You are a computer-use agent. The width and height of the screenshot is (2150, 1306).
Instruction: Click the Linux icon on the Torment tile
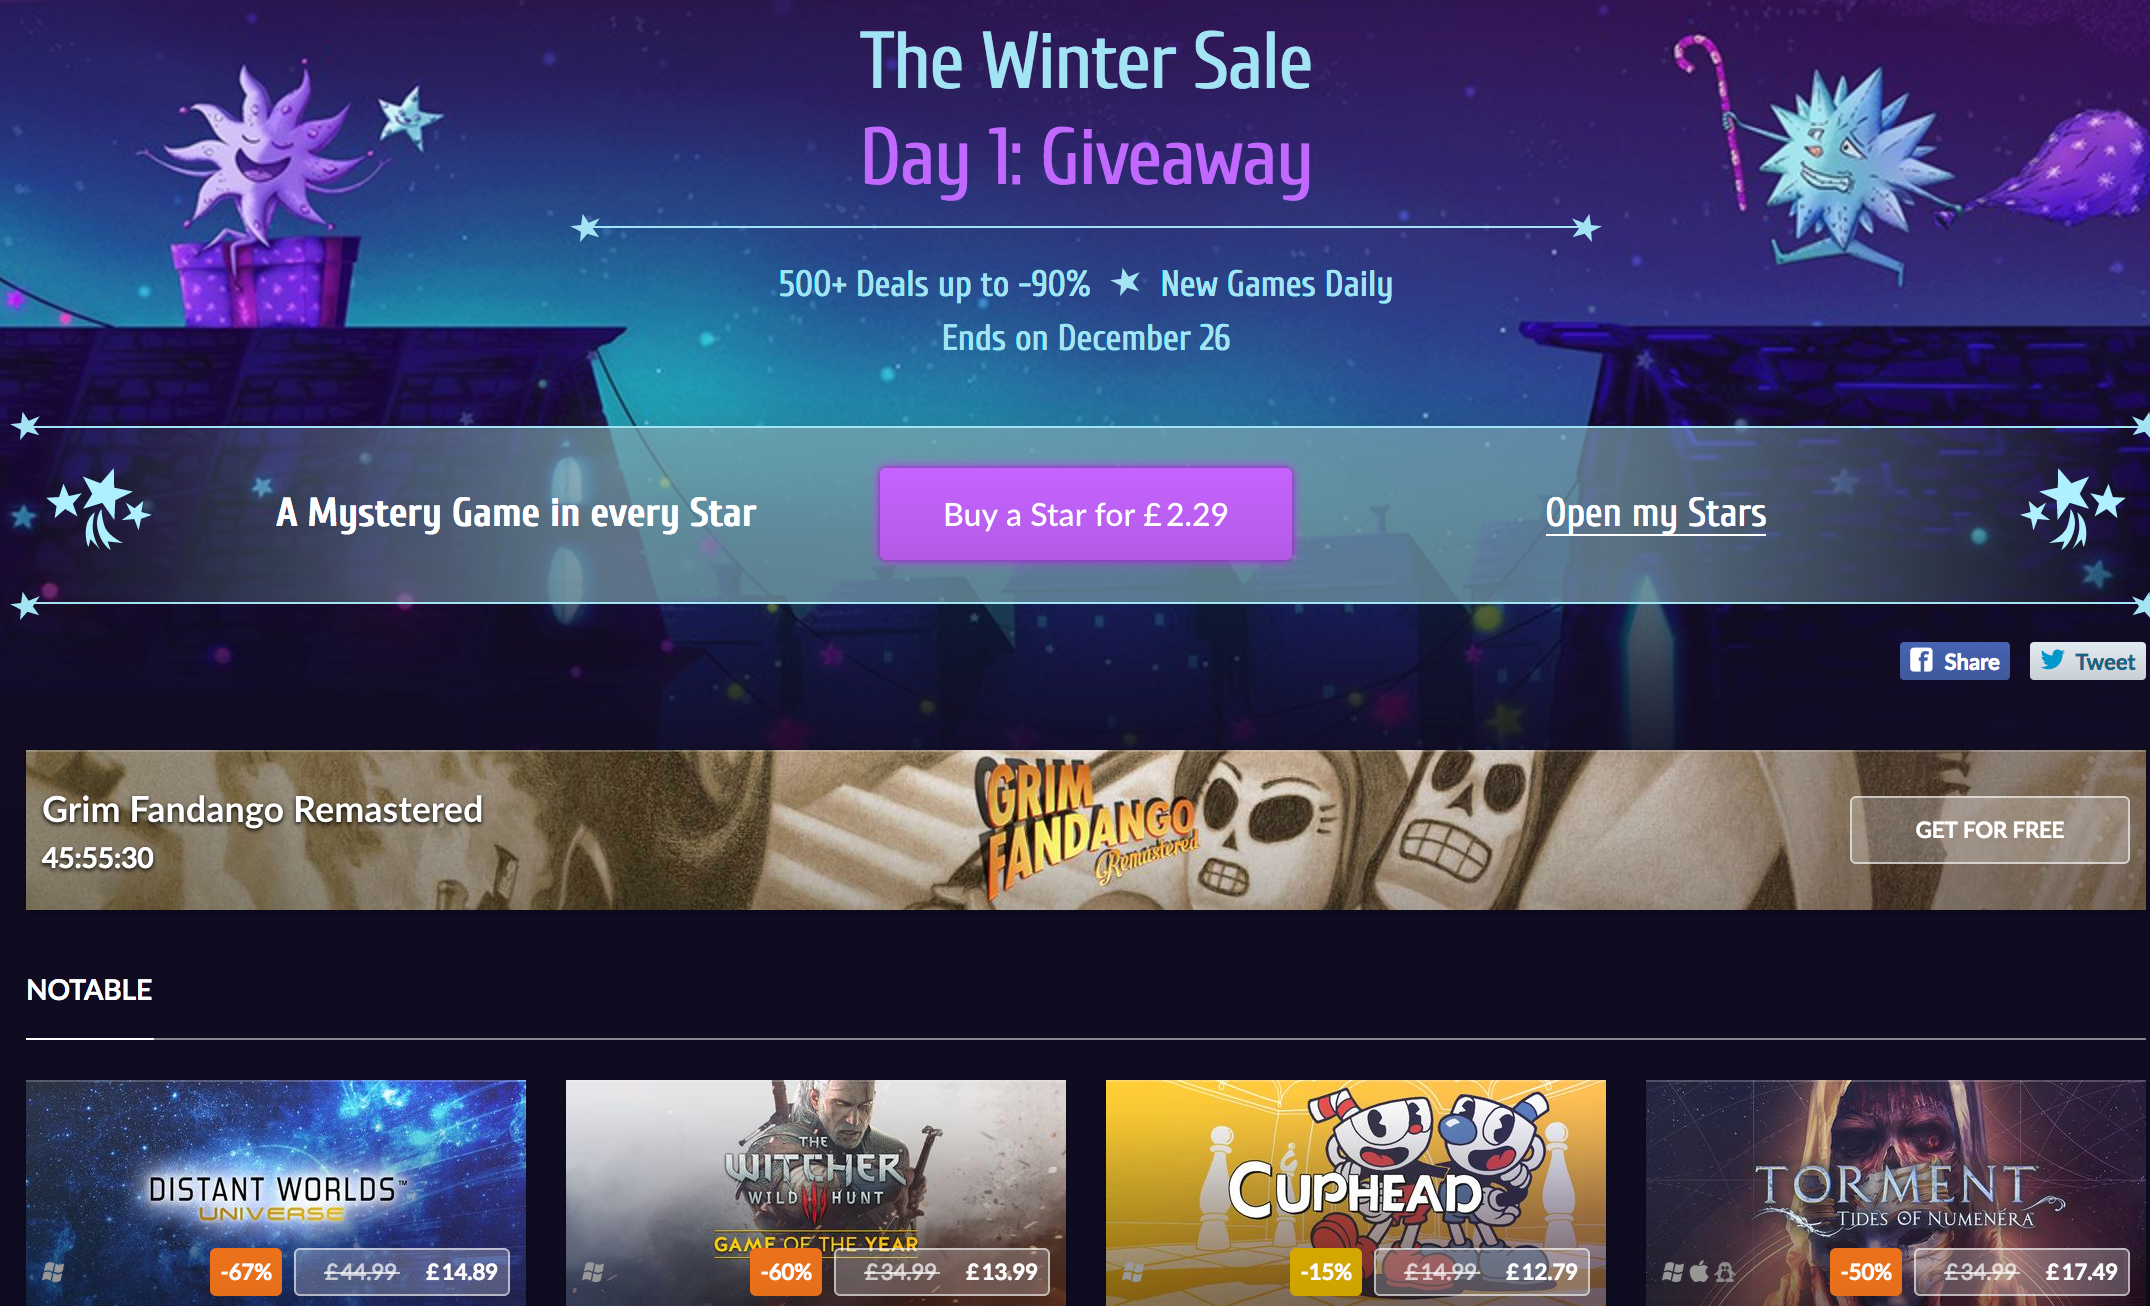point(1725,1272)
